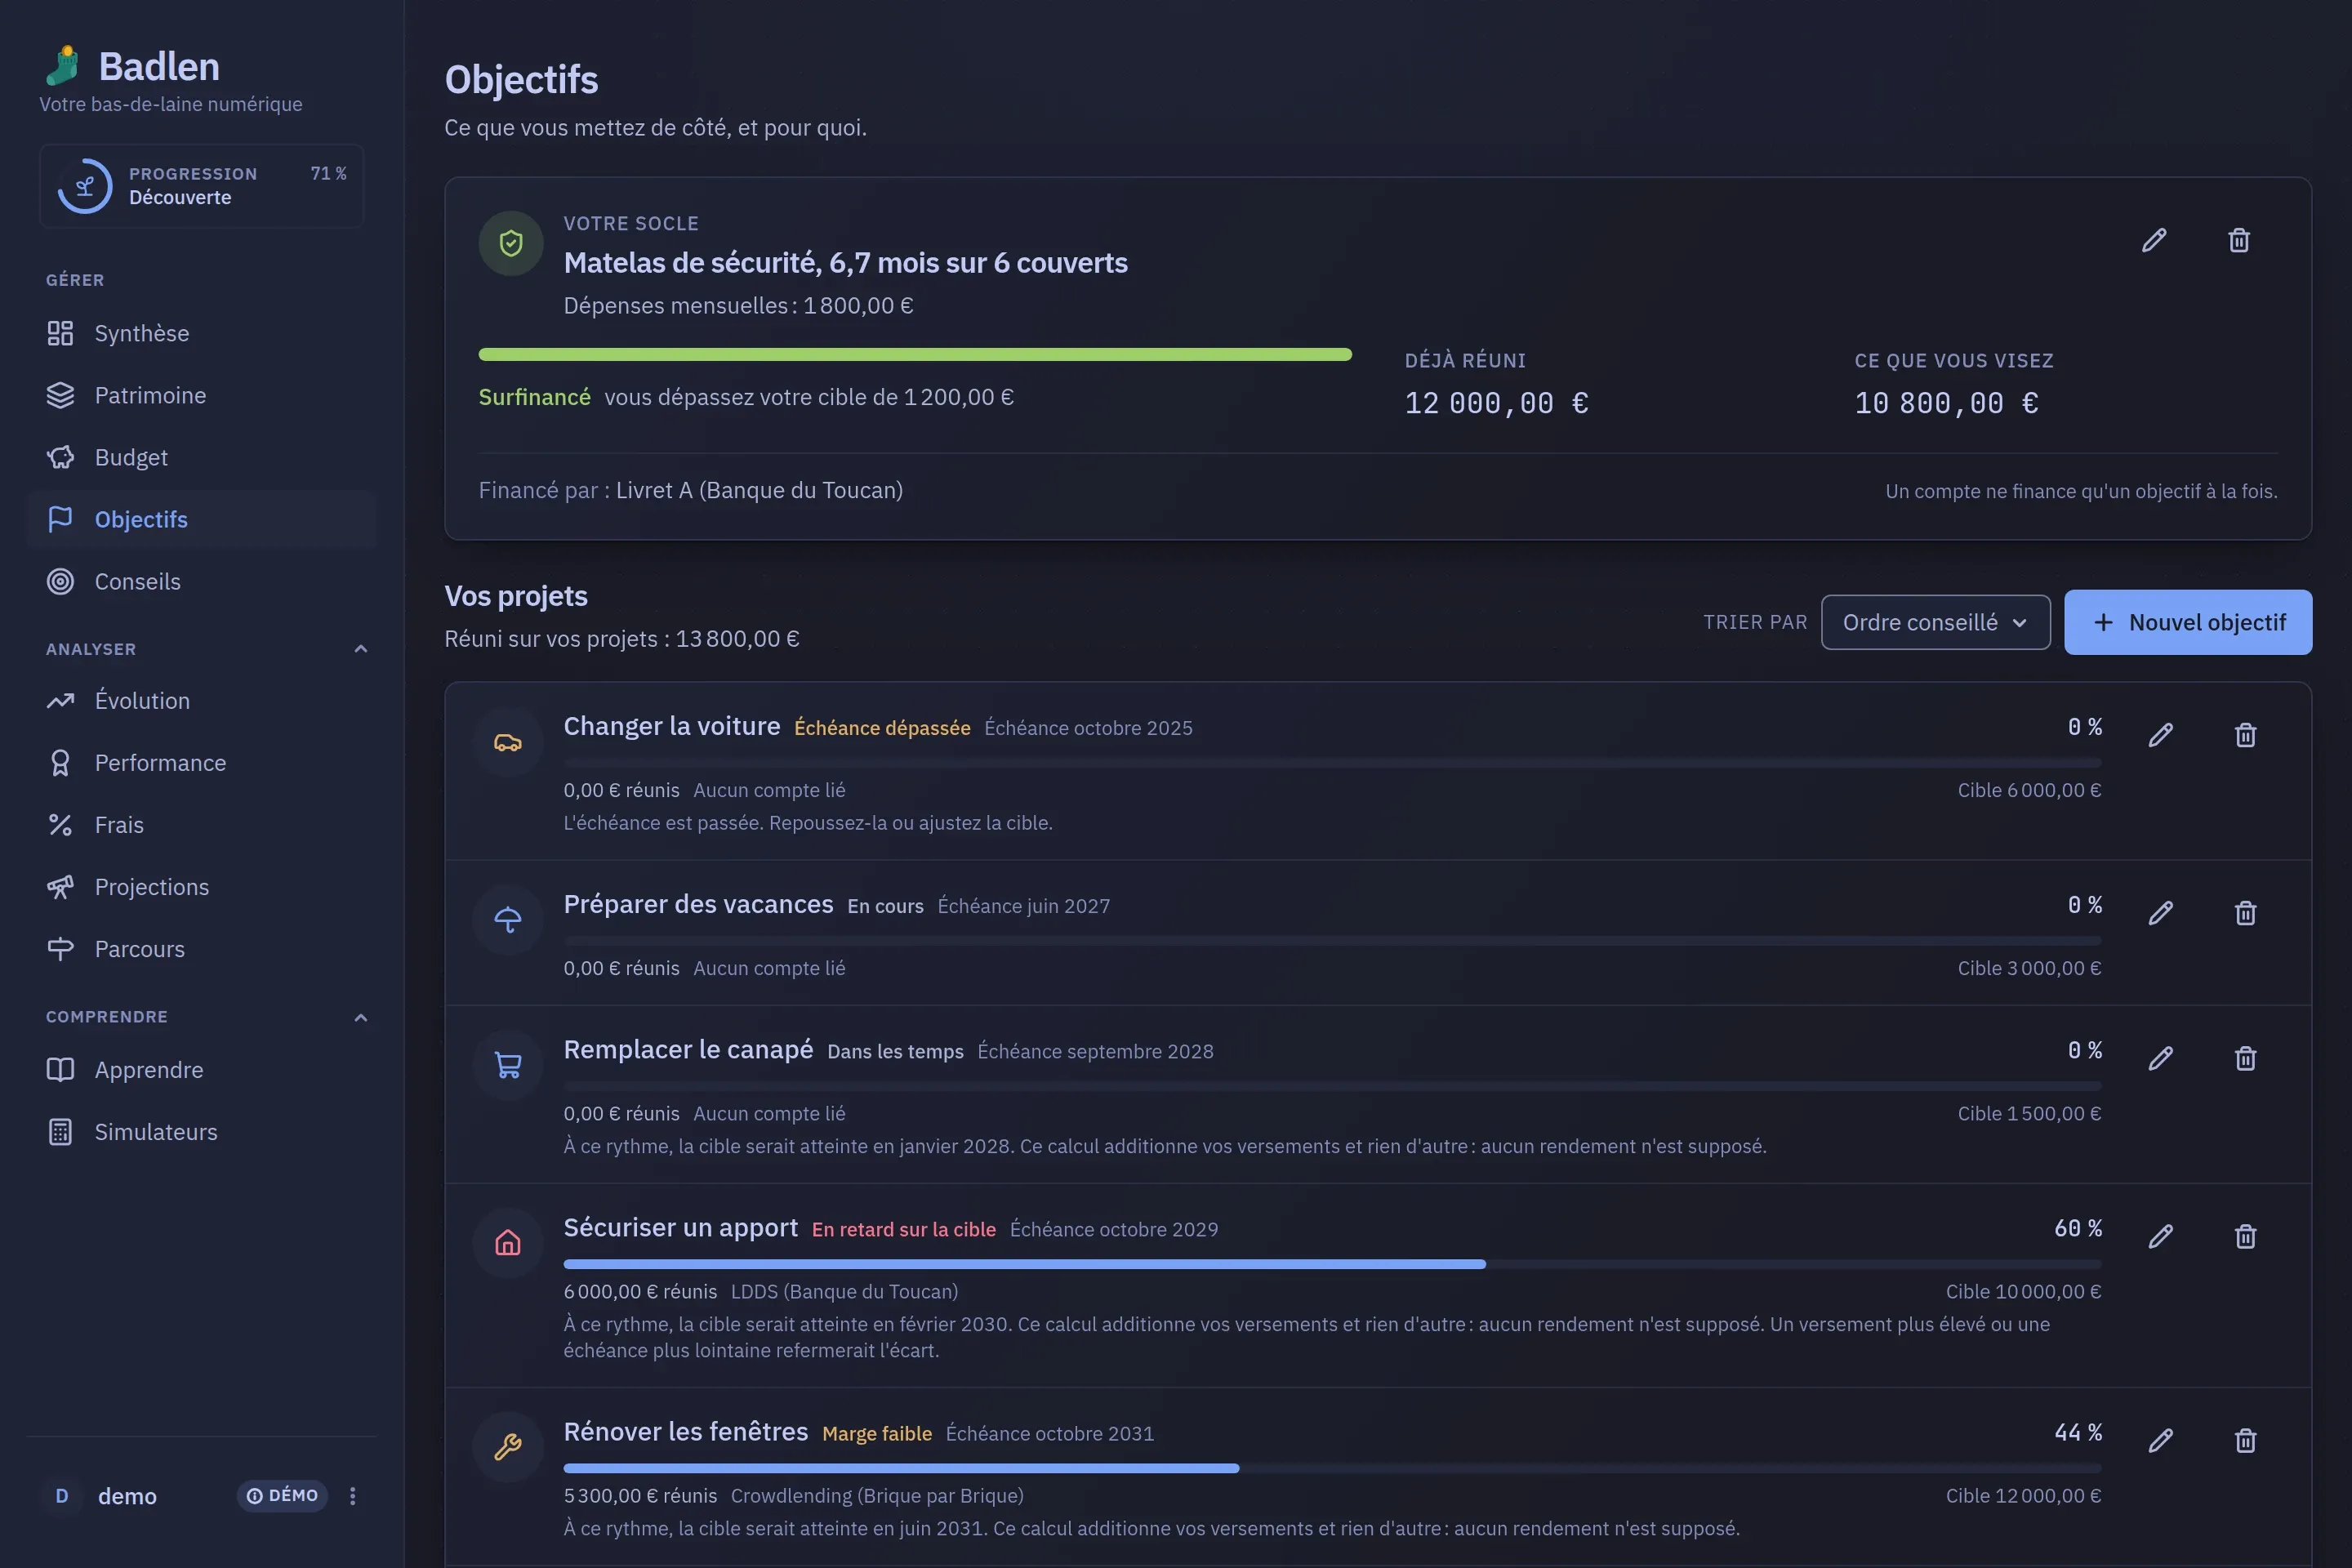
Task: Delete the Préparer des vacances goal
Action: click(2245, 913)
